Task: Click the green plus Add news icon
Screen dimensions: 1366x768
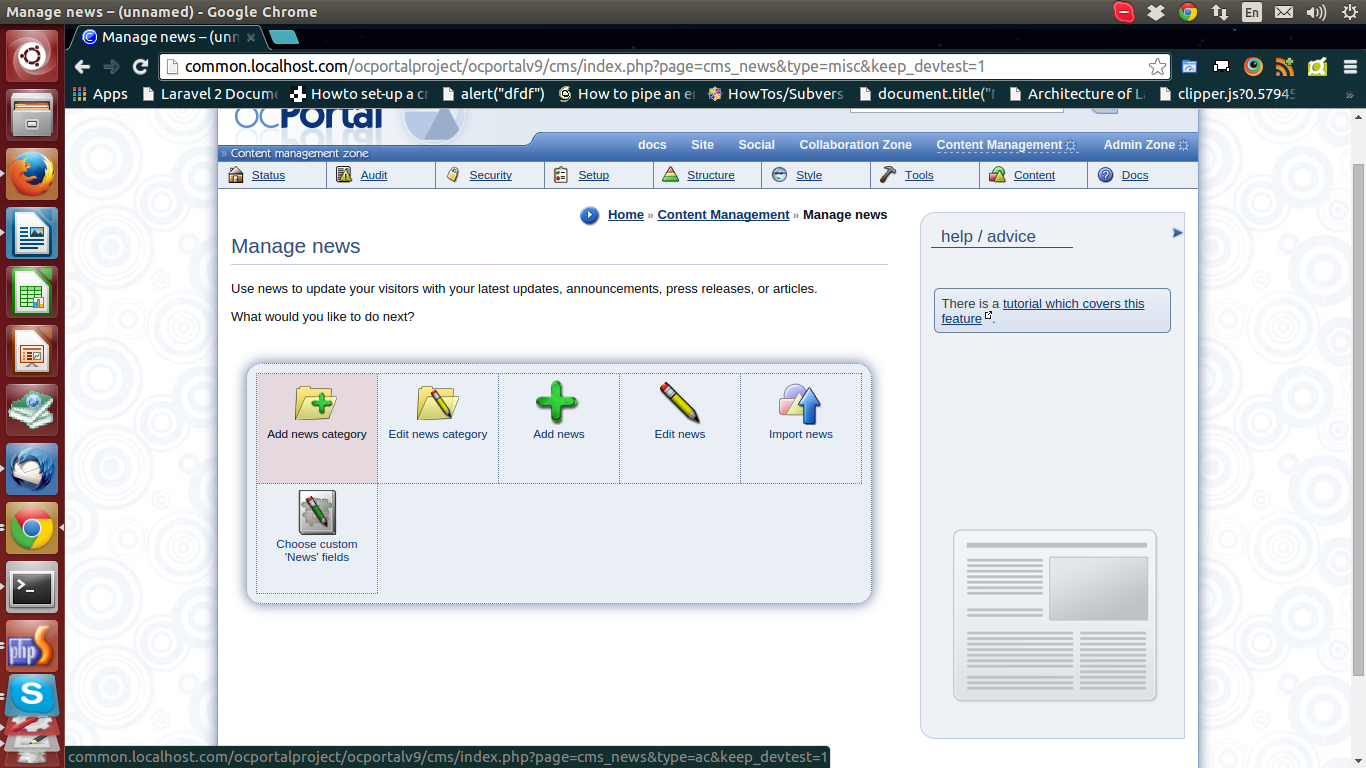Action: [x=558, y=403]
